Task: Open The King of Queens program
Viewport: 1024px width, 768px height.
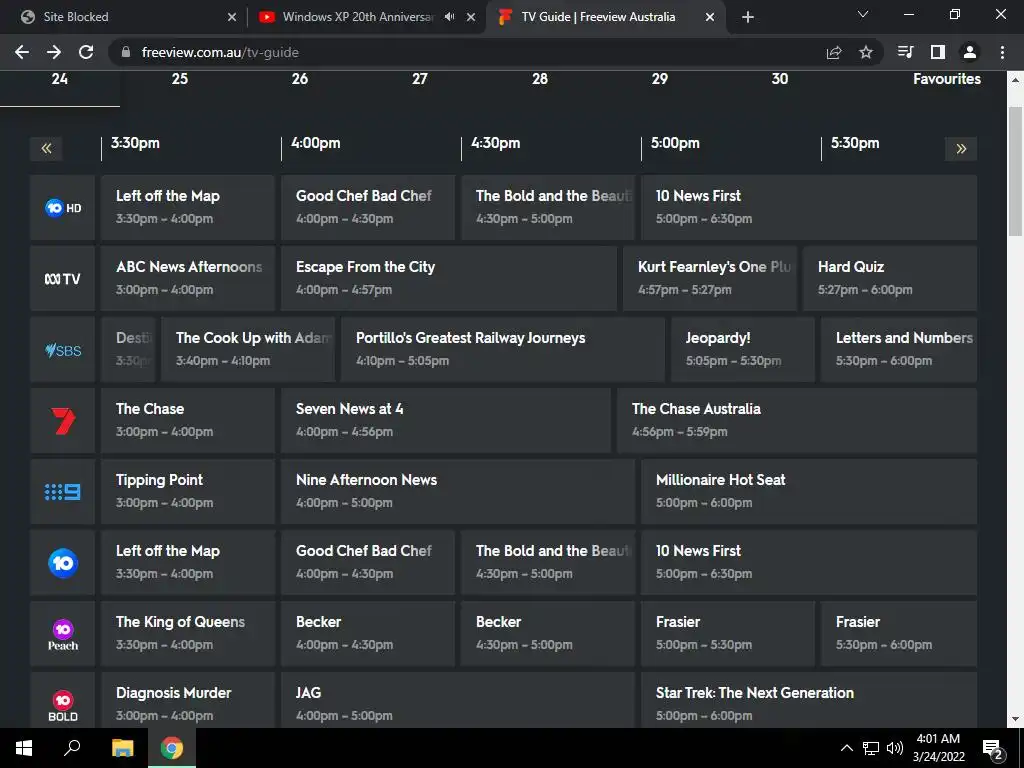Action: pyautogui.click(x=188, y=634)
